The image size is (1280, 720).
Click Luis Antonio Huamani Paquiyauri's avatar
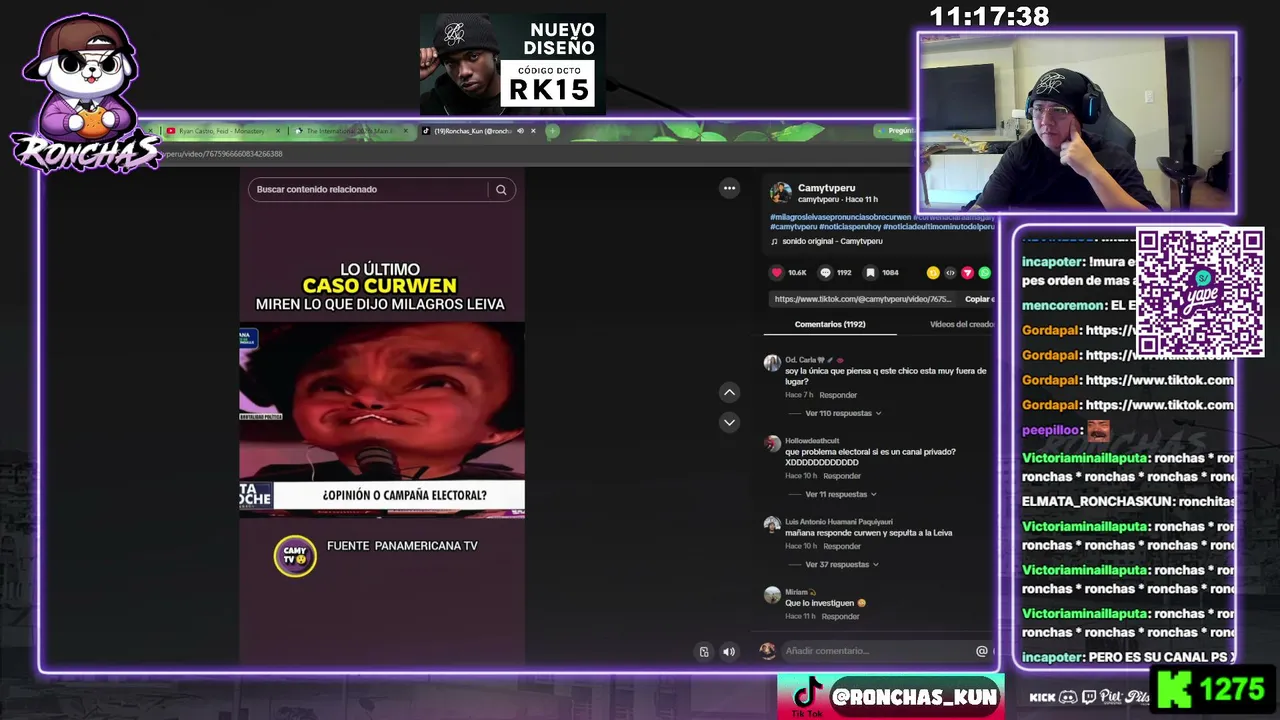[772, 524]
